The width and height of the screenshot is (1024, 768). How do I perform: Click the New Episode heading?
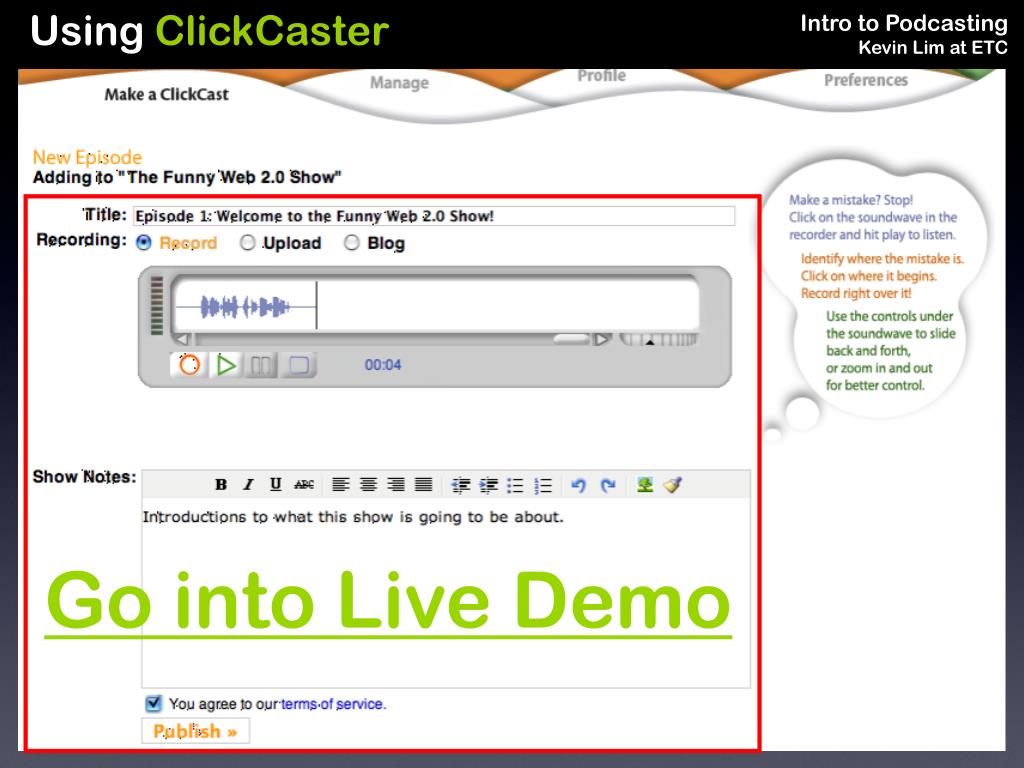[x=88, y=157]
